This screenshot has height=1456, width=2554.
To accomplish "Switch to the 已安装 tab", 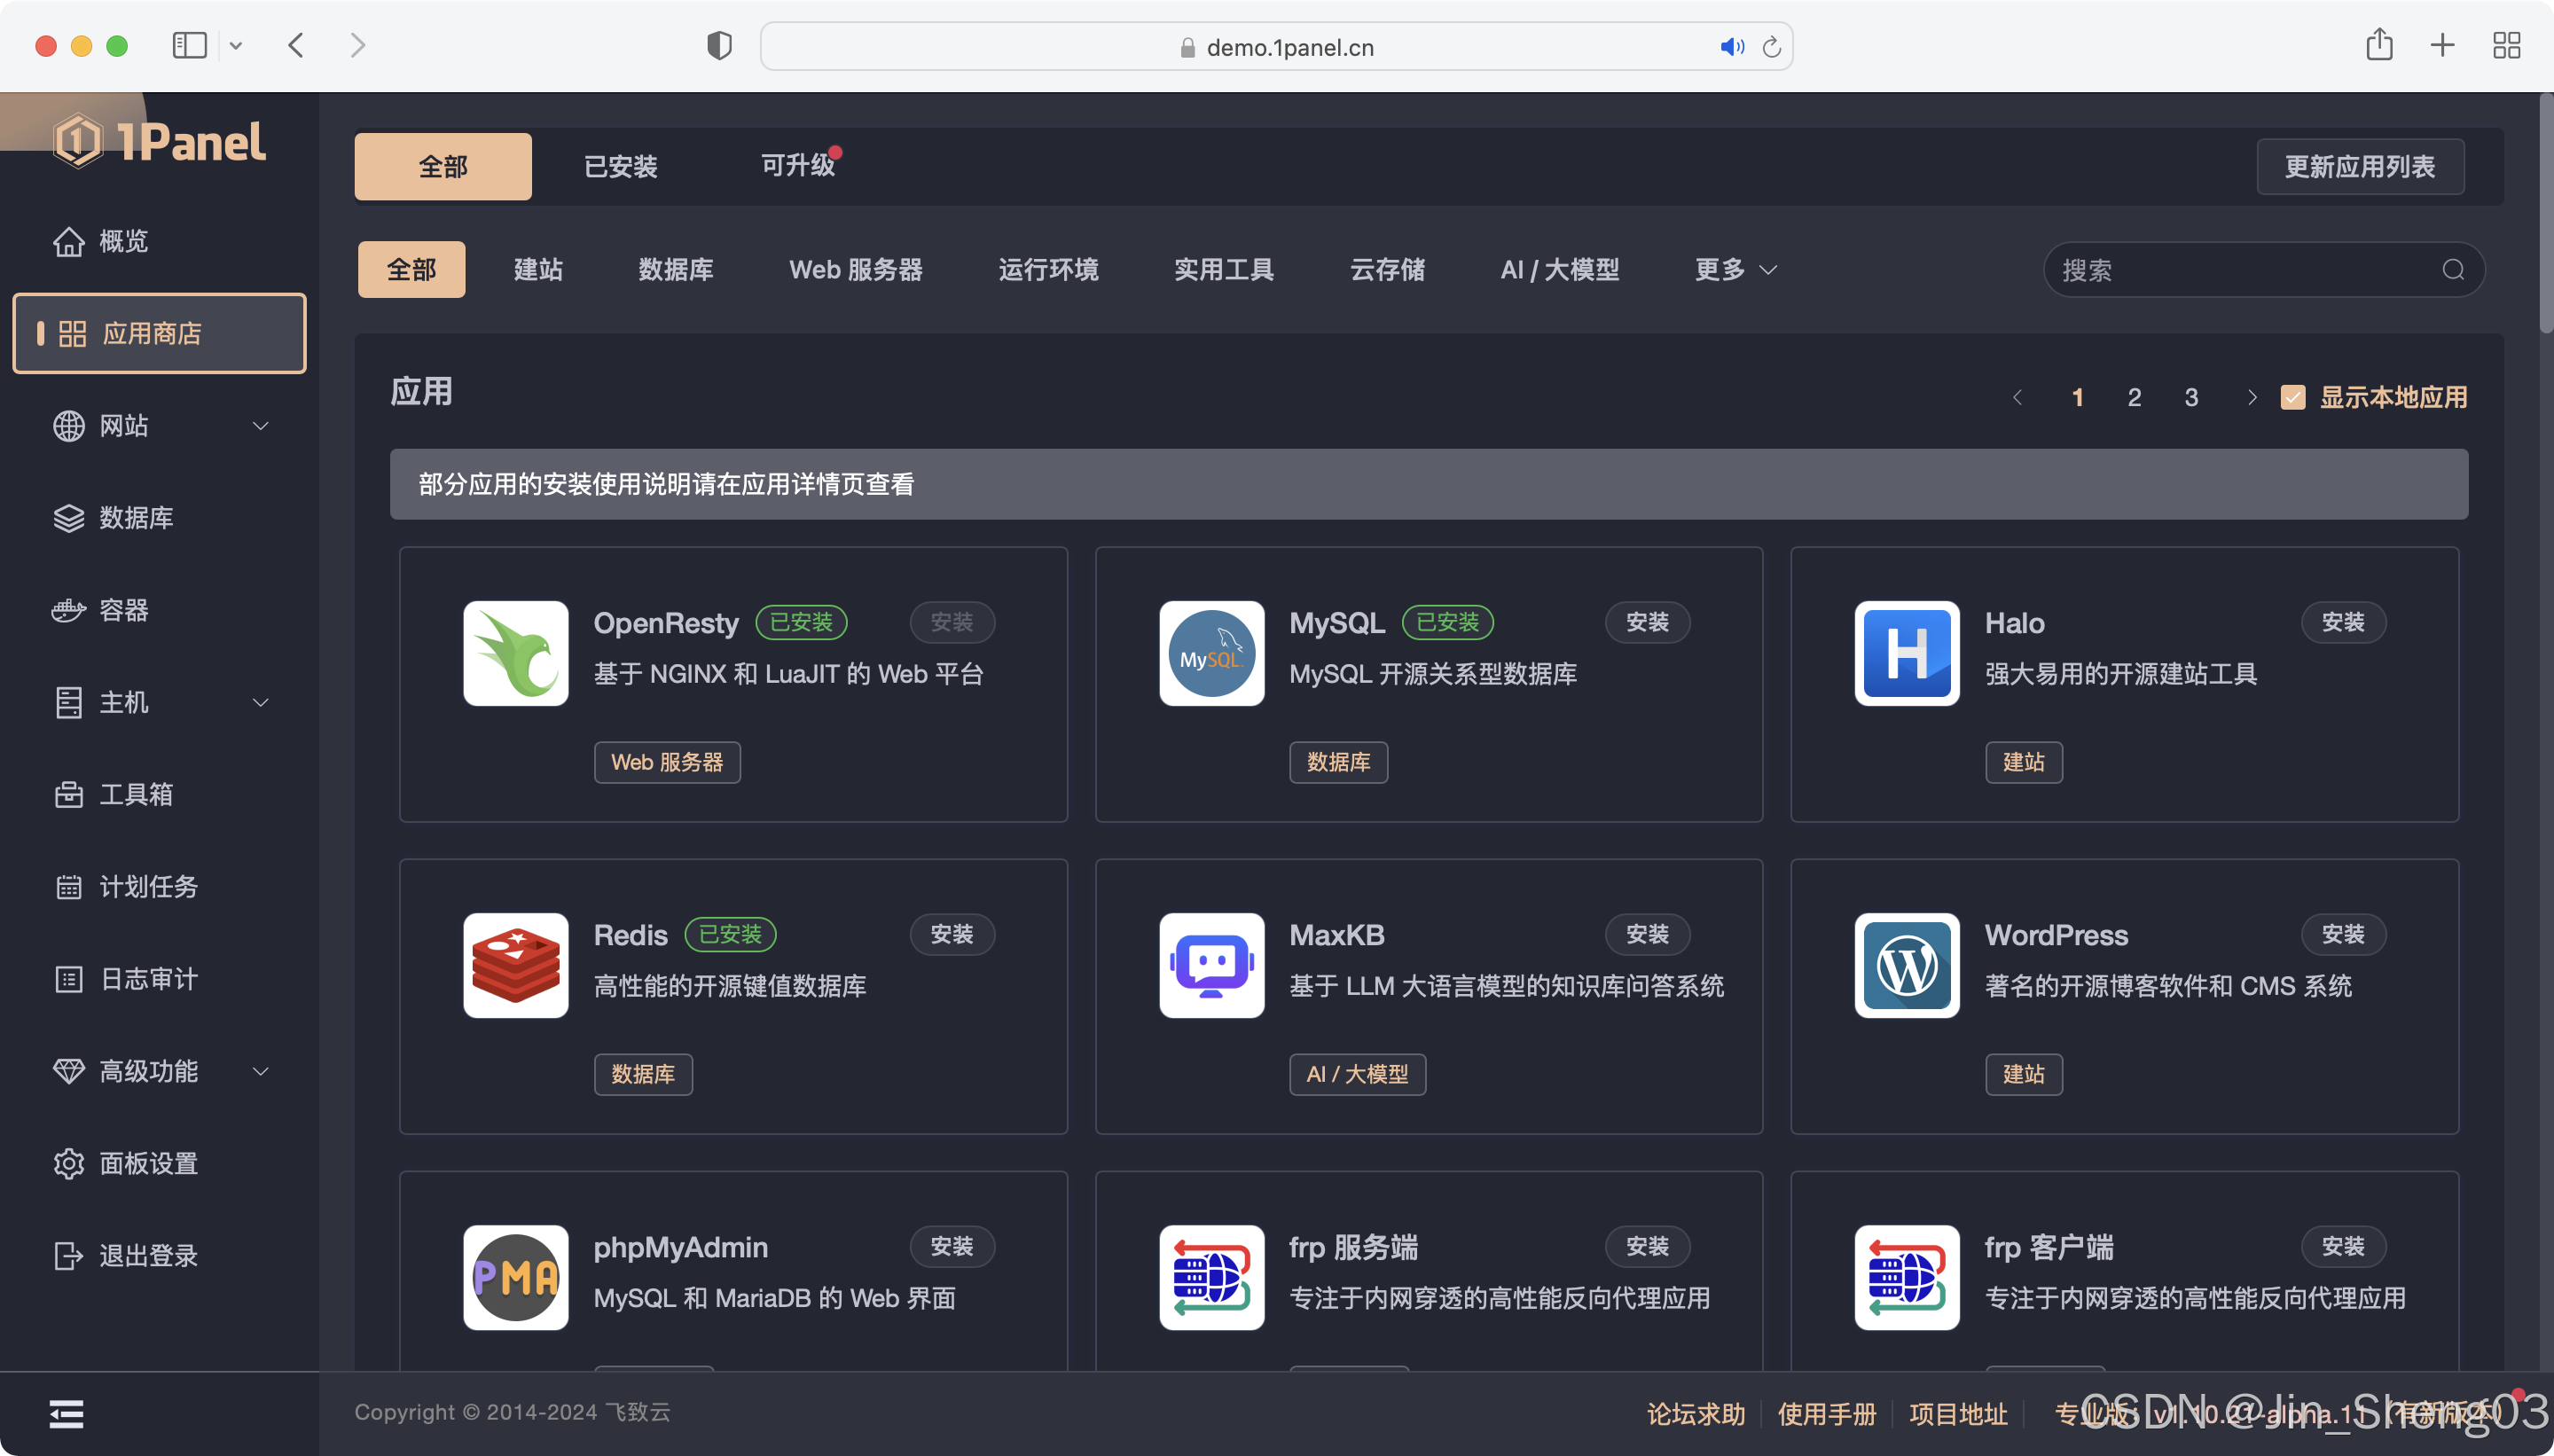I will (x=620, y=167).
